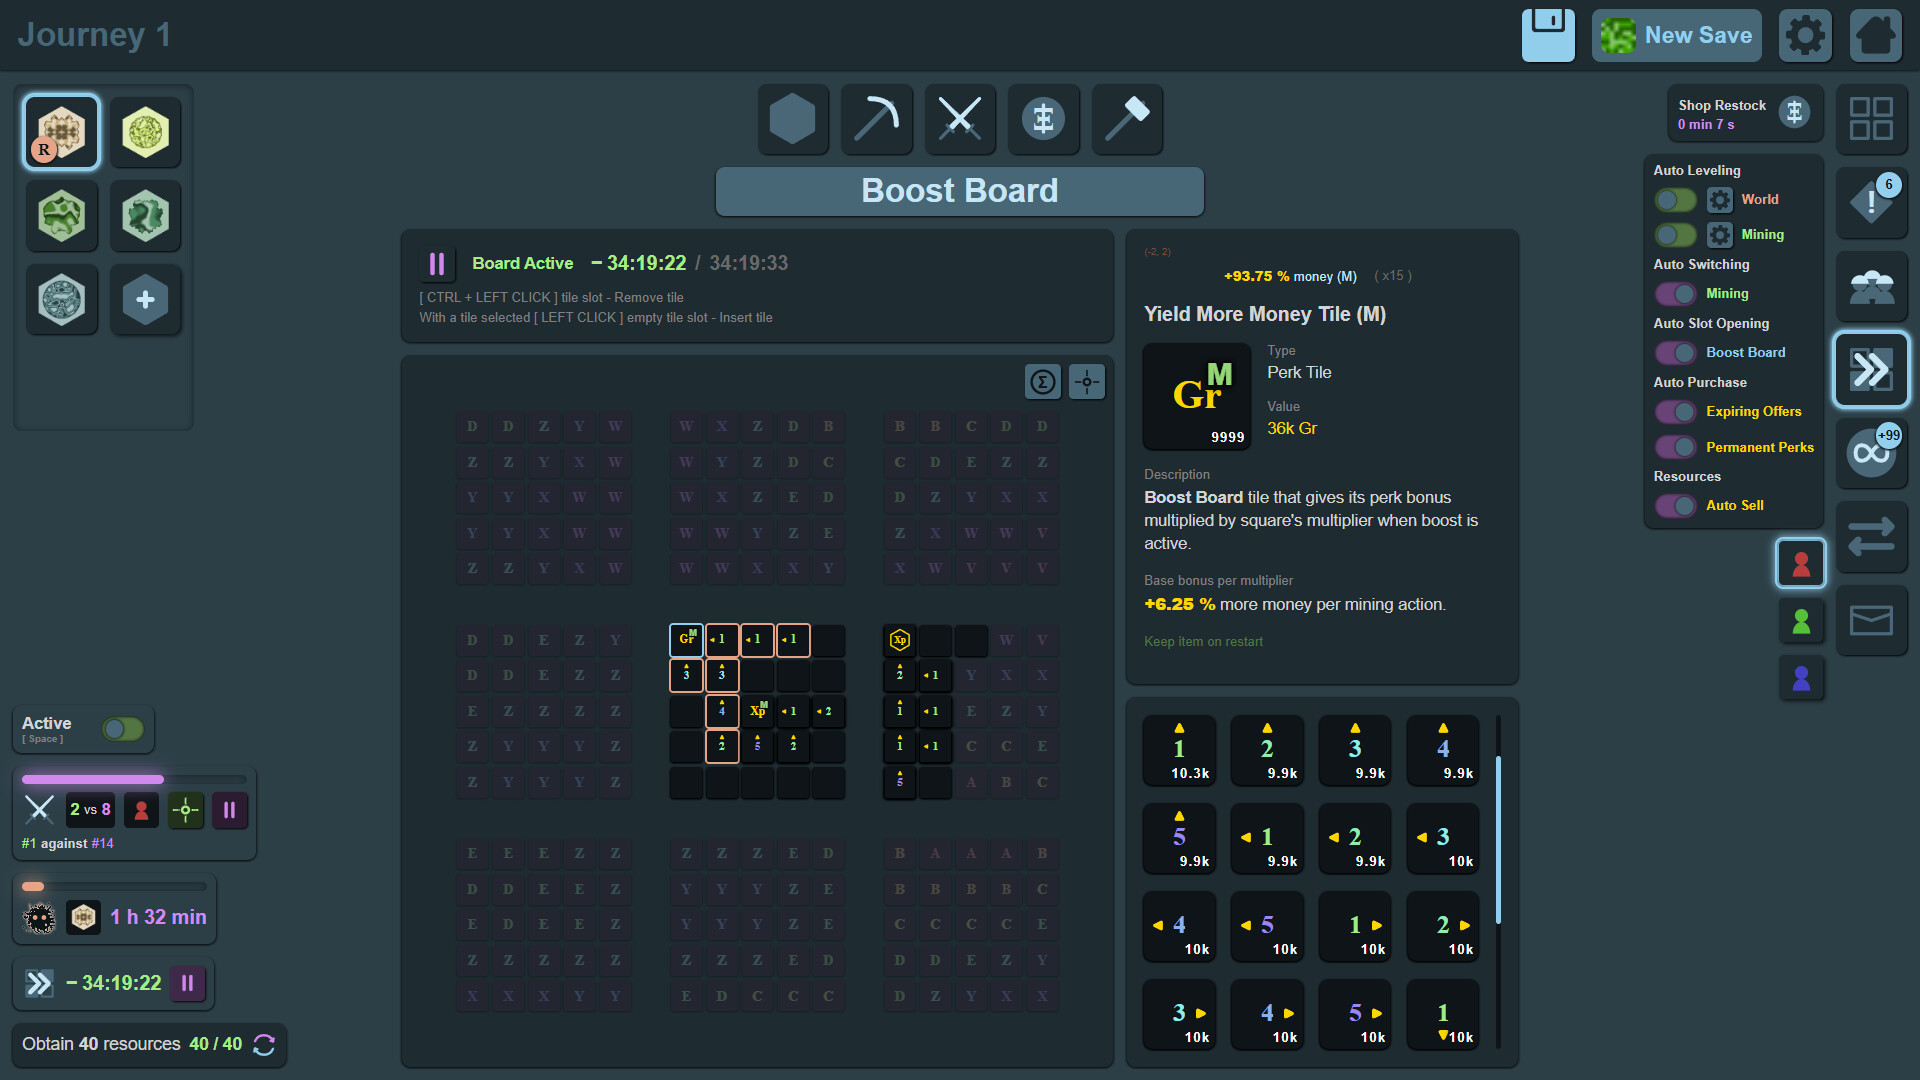The width and height of the screenshot is (1920, 1080).
Task: Click the floppy disk save icon
Action: (1548, 36)
